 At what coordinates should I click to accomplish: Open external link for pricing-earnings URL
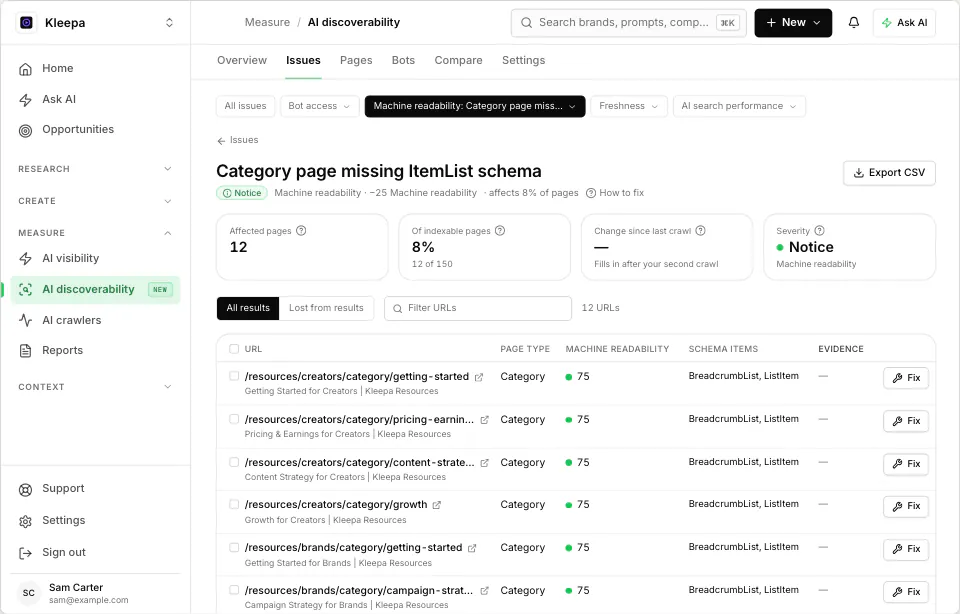tap(484, 420)
